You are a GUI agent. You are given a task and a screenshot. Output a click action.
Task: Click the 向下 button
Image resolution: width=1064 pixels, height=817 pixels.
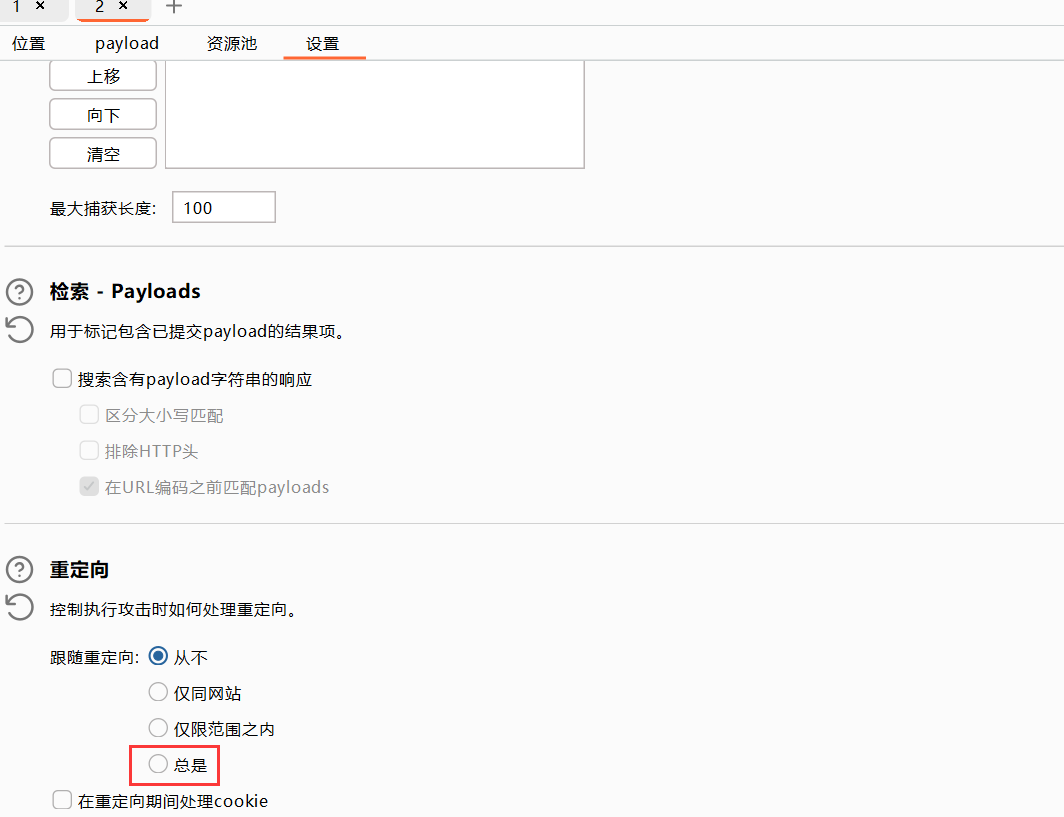[103, 115]
